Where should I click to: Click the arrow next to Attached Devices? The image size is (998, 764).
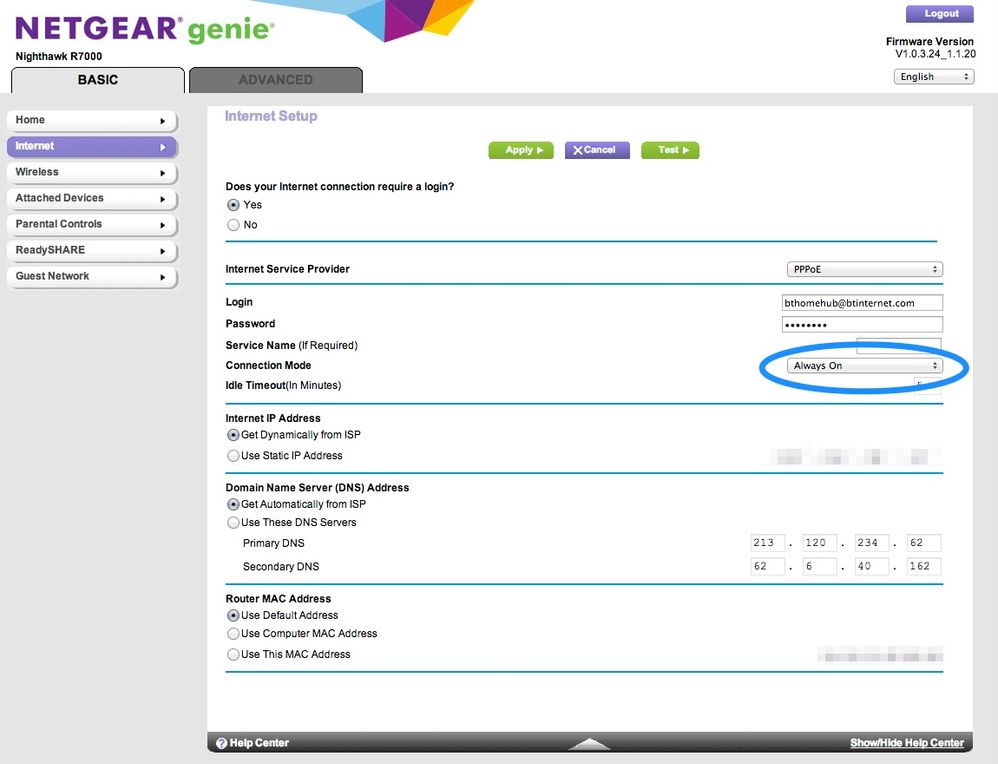[x=163, y=199]
